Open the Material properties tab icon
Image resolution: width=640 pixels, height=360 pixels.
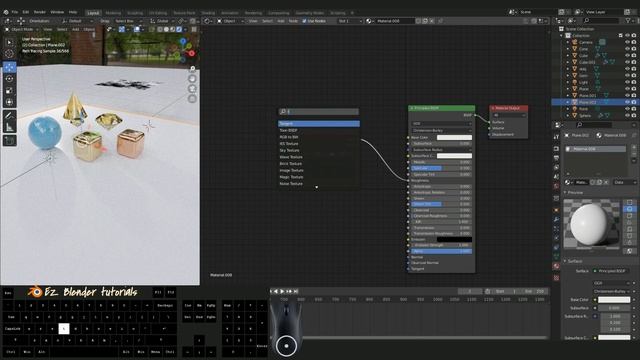point(556,266)
